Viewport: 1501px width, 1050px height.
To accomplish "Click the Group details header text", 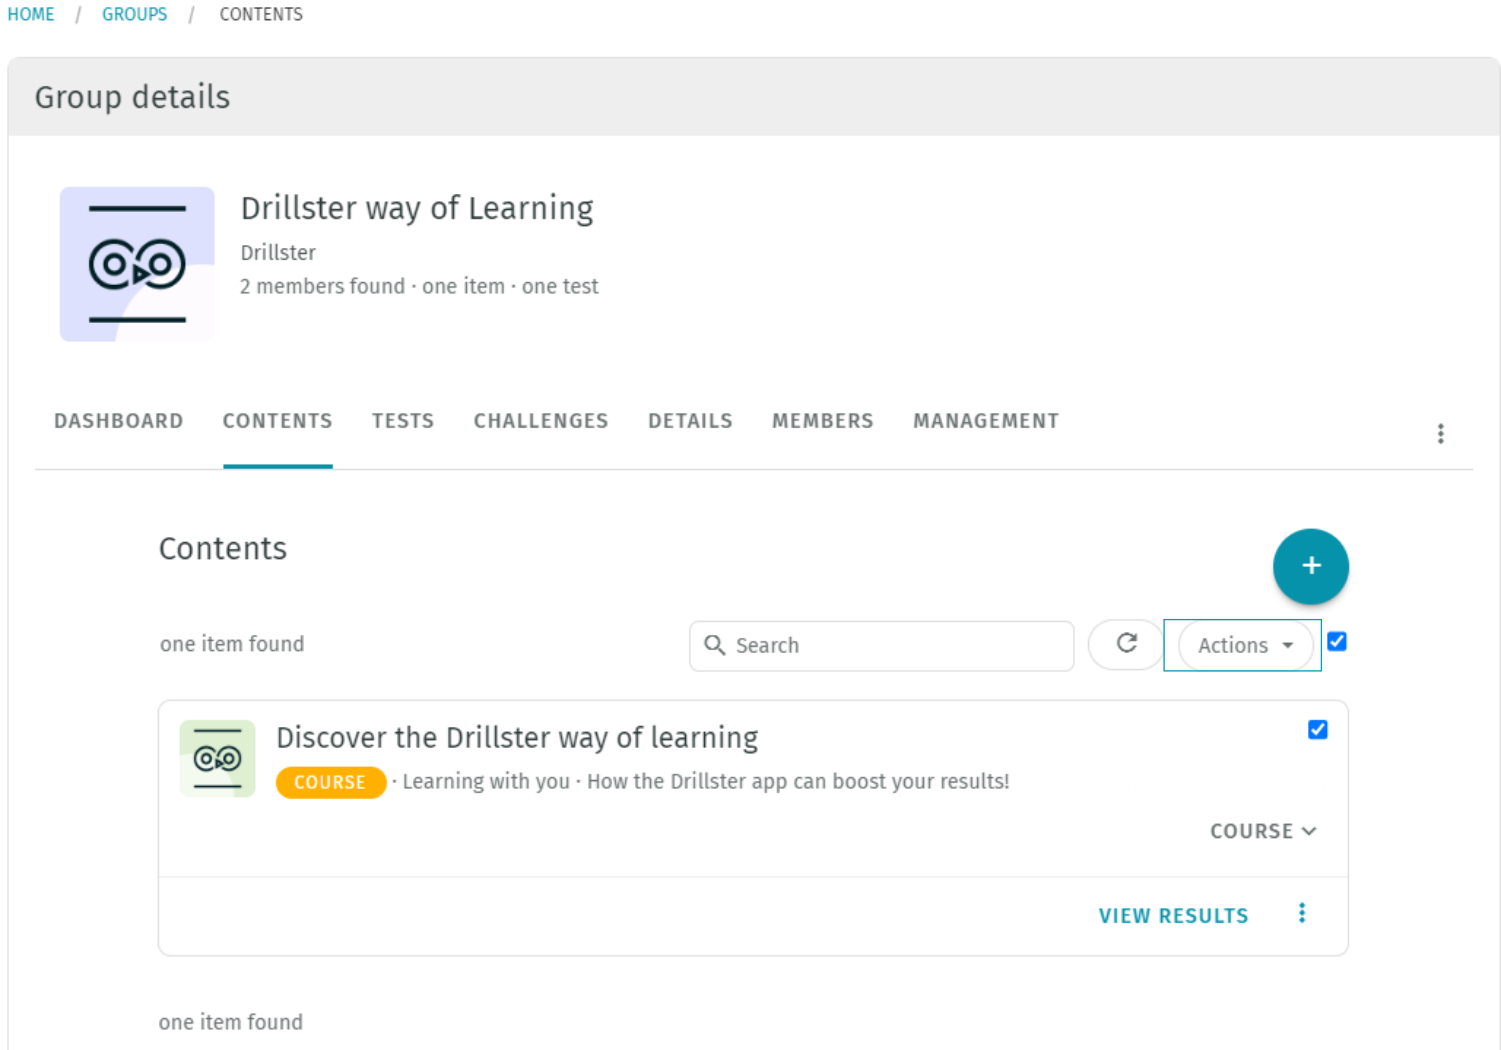I will click(x=132, y=97).
